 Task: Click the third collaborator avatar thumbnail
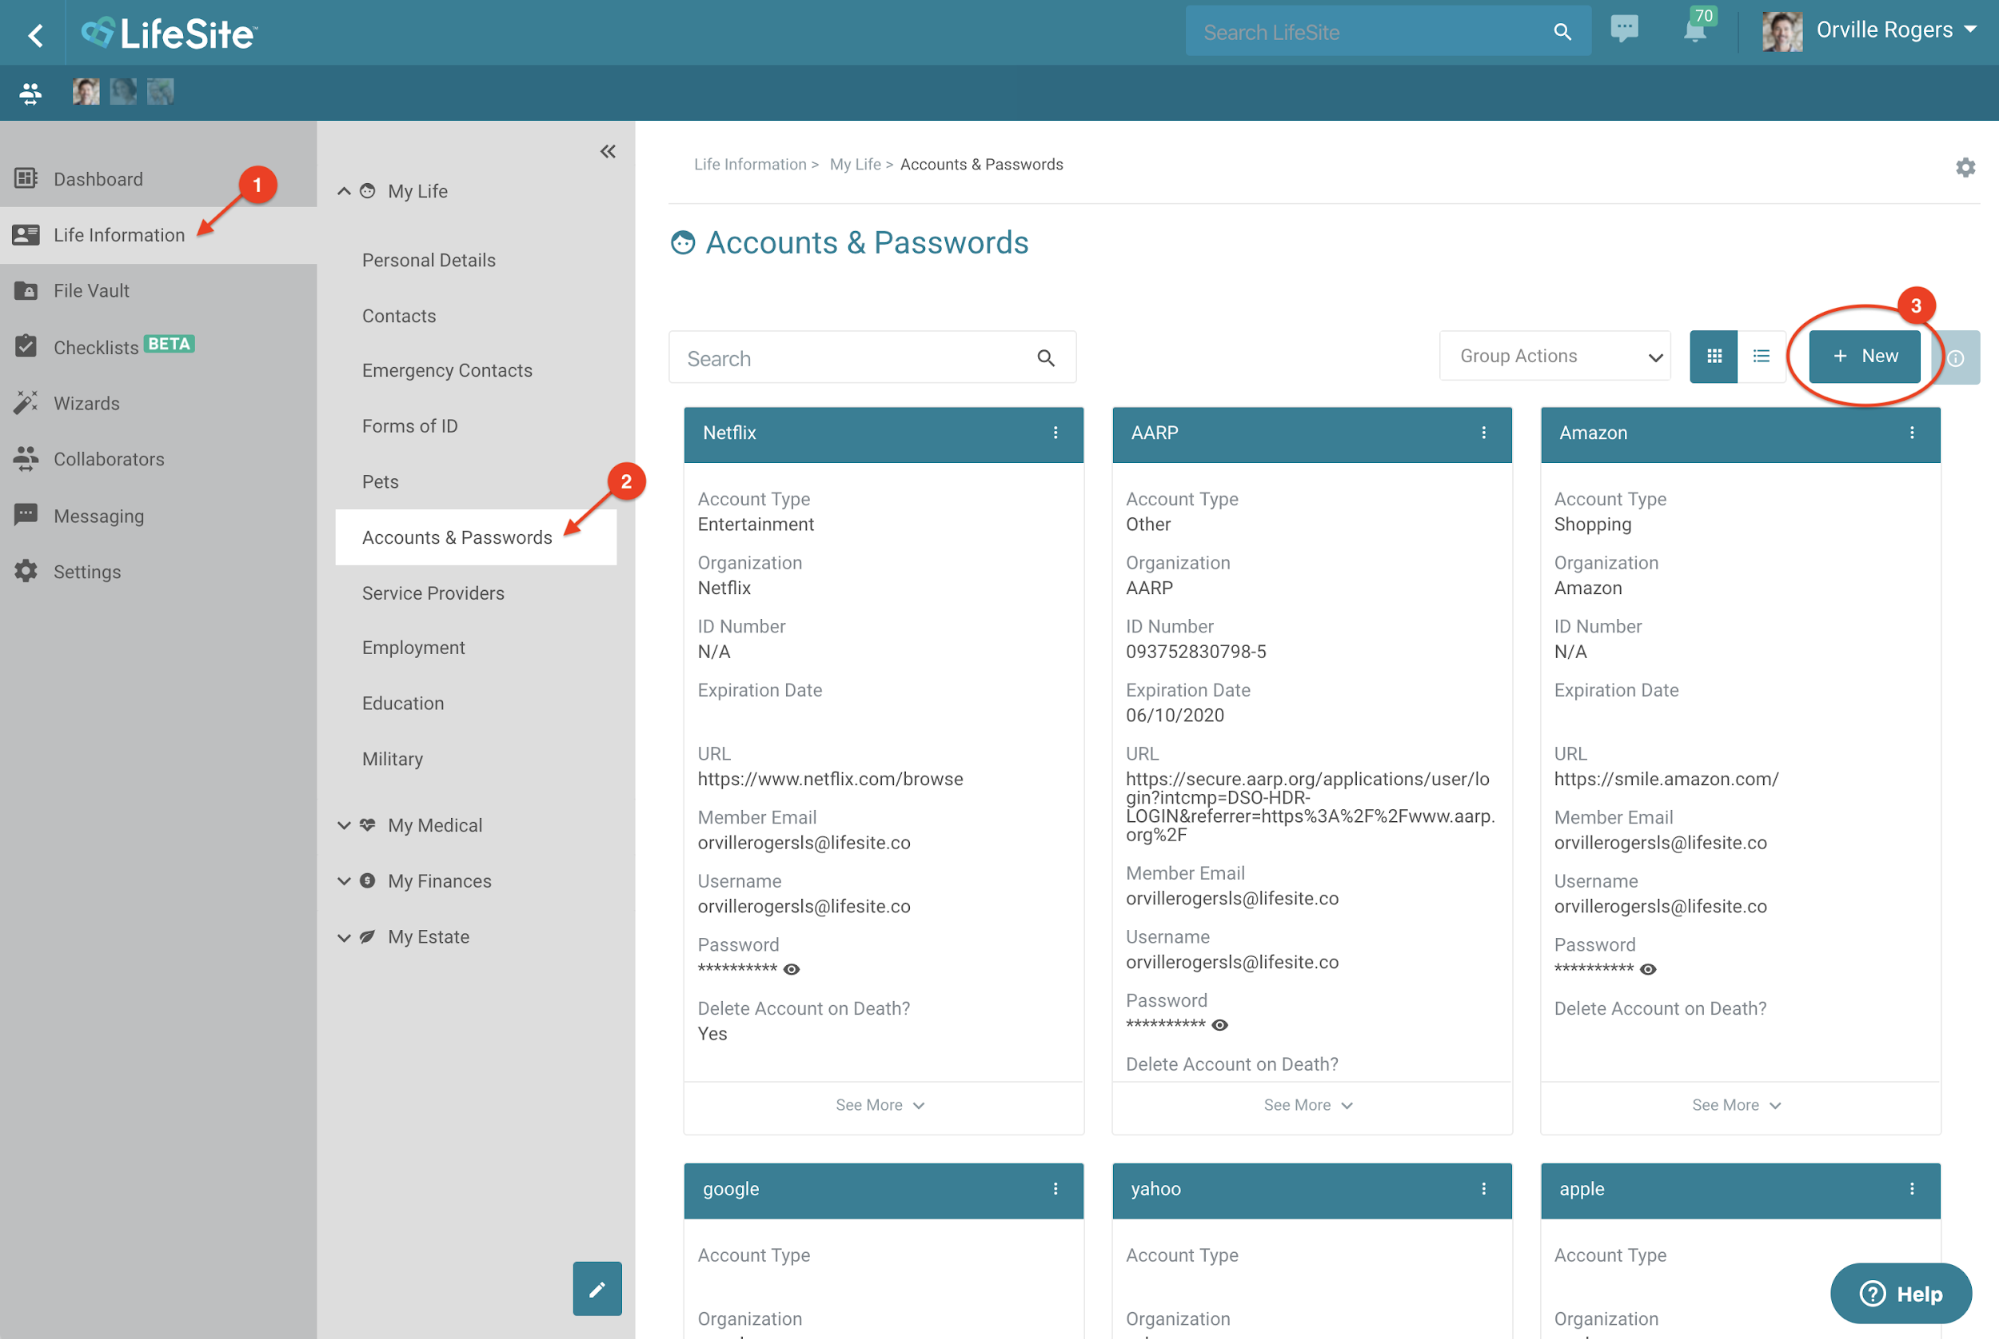click(160, 92)
